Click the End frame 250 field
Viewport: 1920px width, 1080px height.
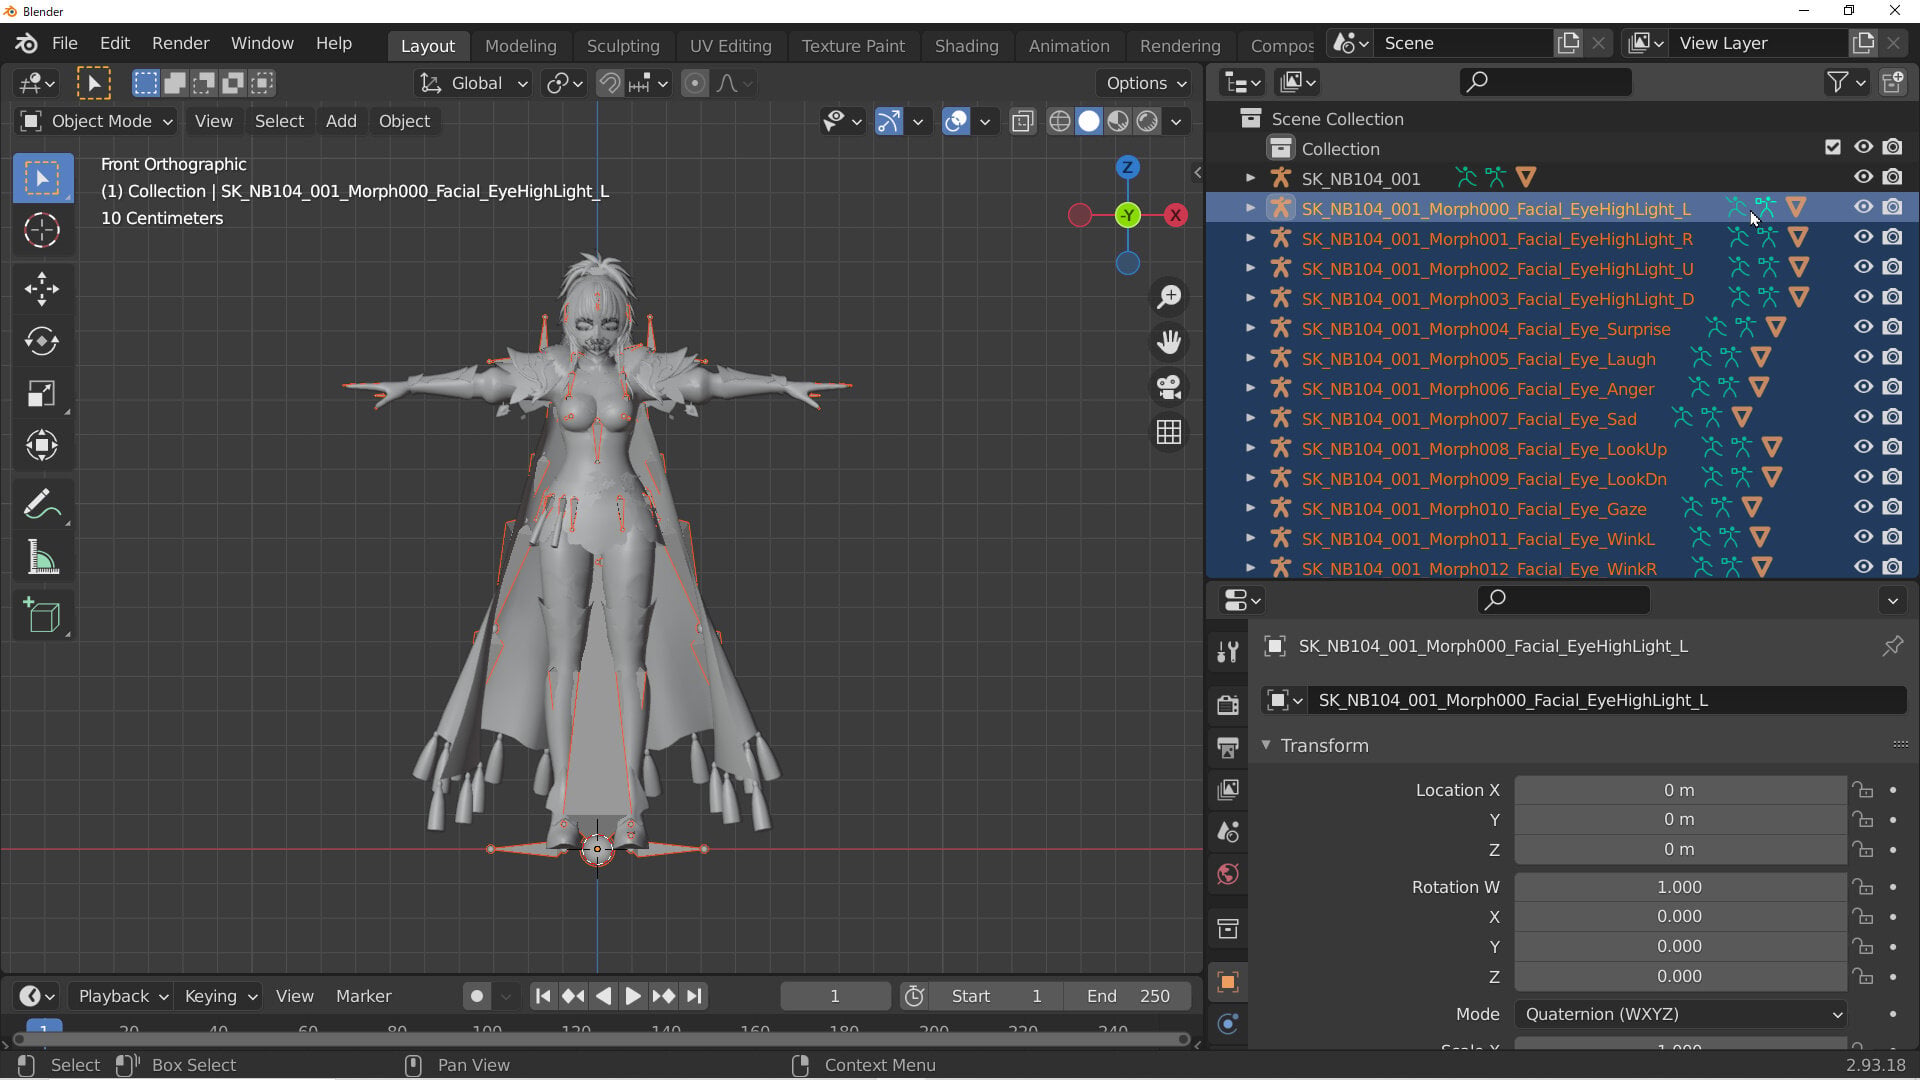pos(1128,996)
